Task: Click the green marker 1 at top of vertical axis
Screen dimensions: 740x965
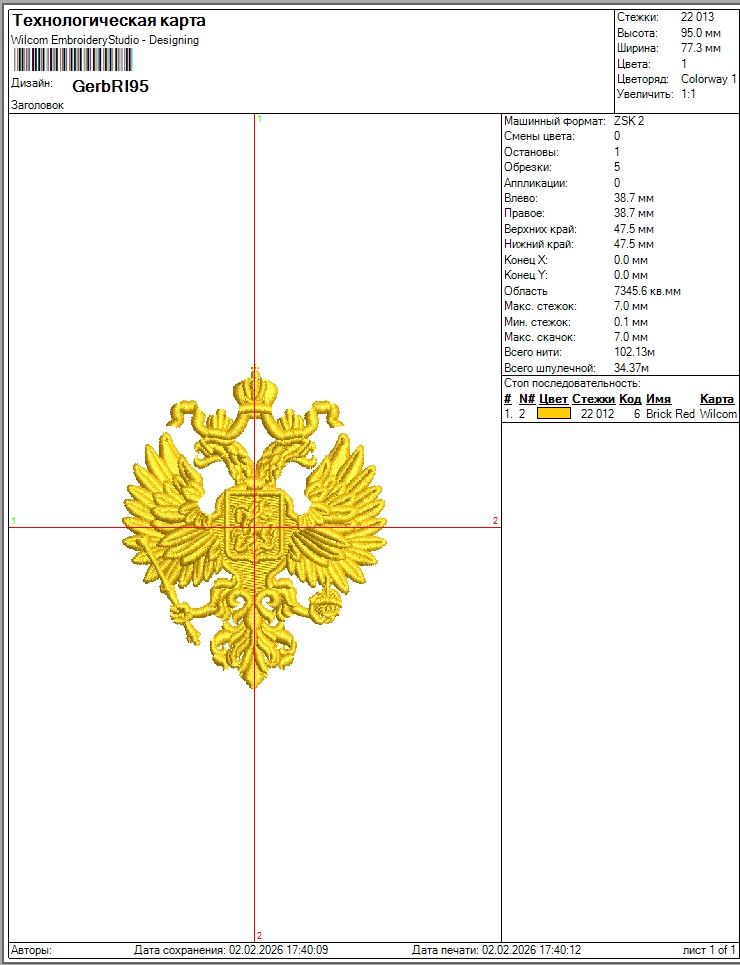Action: pyautogui.click(x=259, y=119)
